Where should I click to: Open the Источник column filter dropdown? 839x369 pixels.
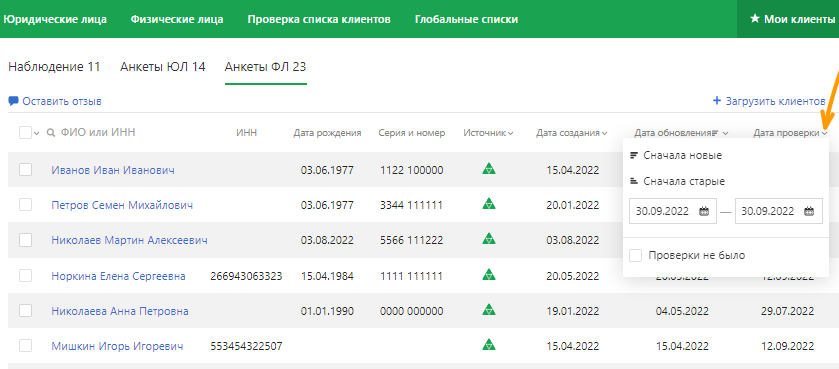click(x=510, y=133)
